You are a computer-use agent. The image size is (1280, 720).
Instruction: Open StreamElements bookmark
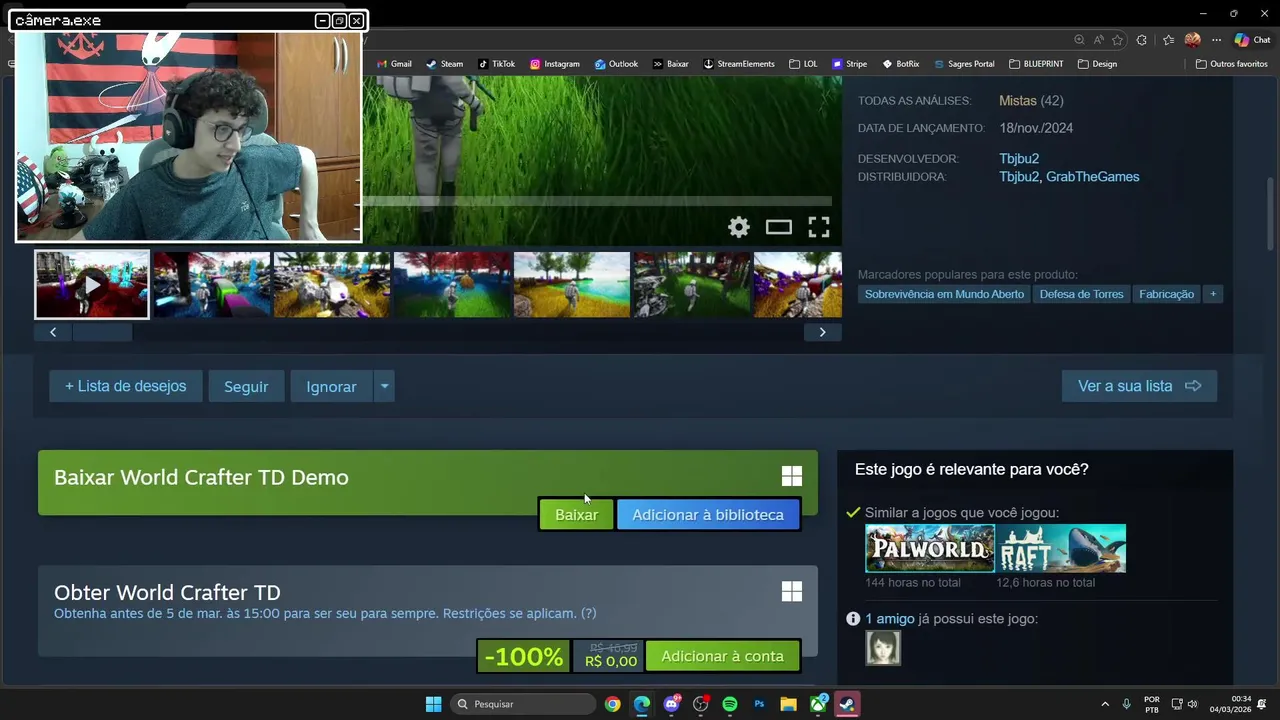pyautogui.click(x=739, y=64)
